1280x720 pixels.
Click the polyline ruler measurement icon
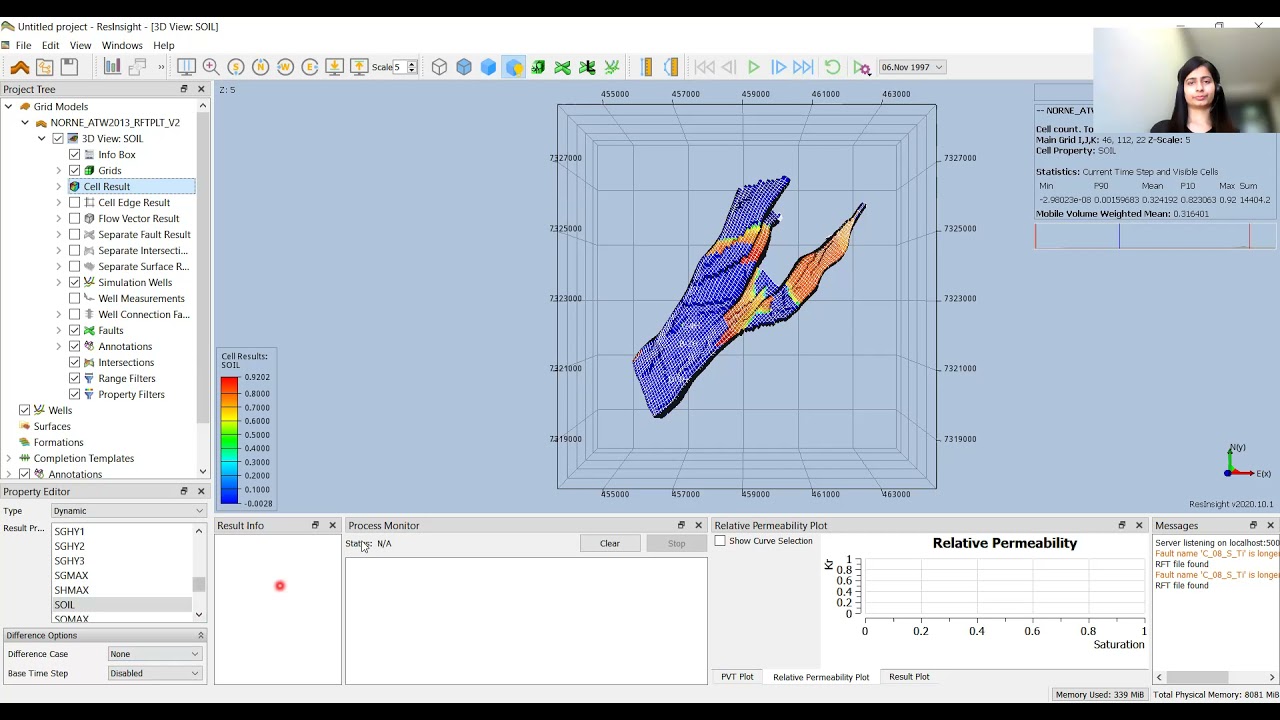click(671, 67)
